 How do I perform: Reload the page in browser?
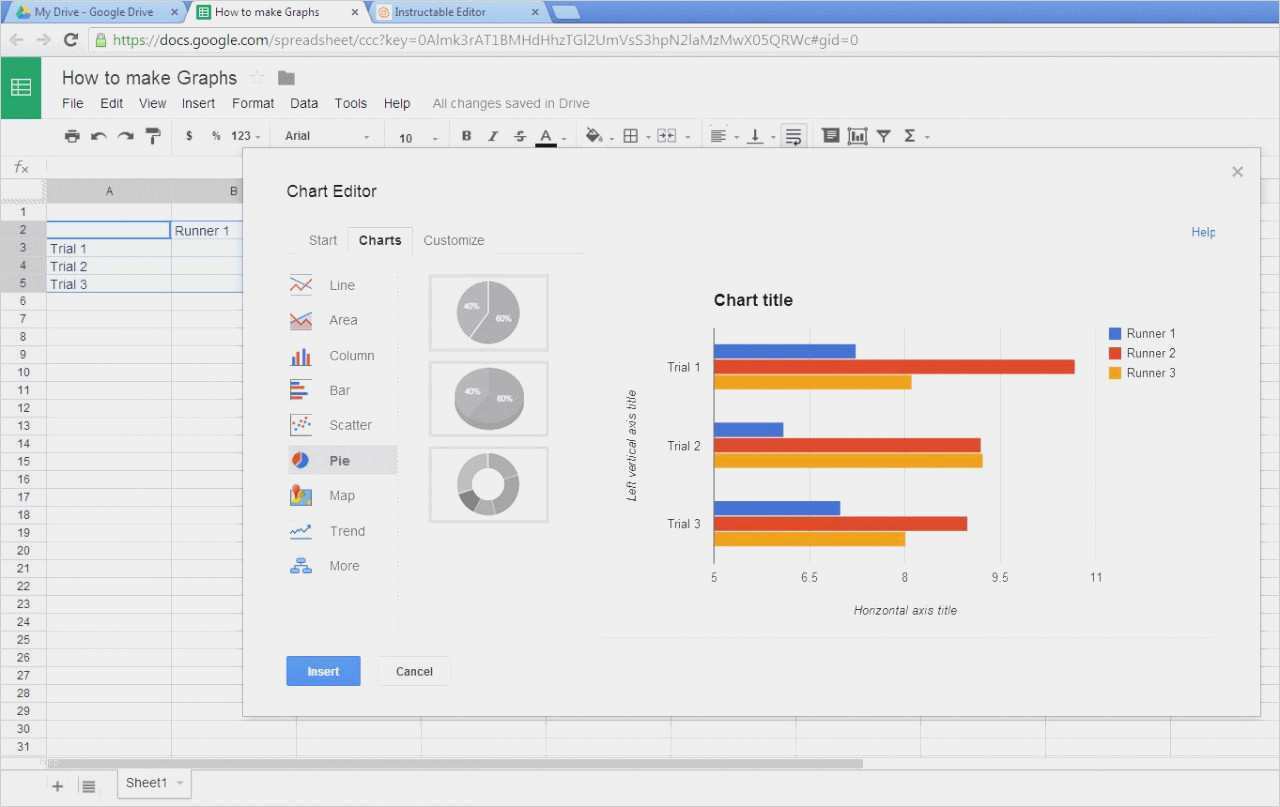tap(70, 40)
